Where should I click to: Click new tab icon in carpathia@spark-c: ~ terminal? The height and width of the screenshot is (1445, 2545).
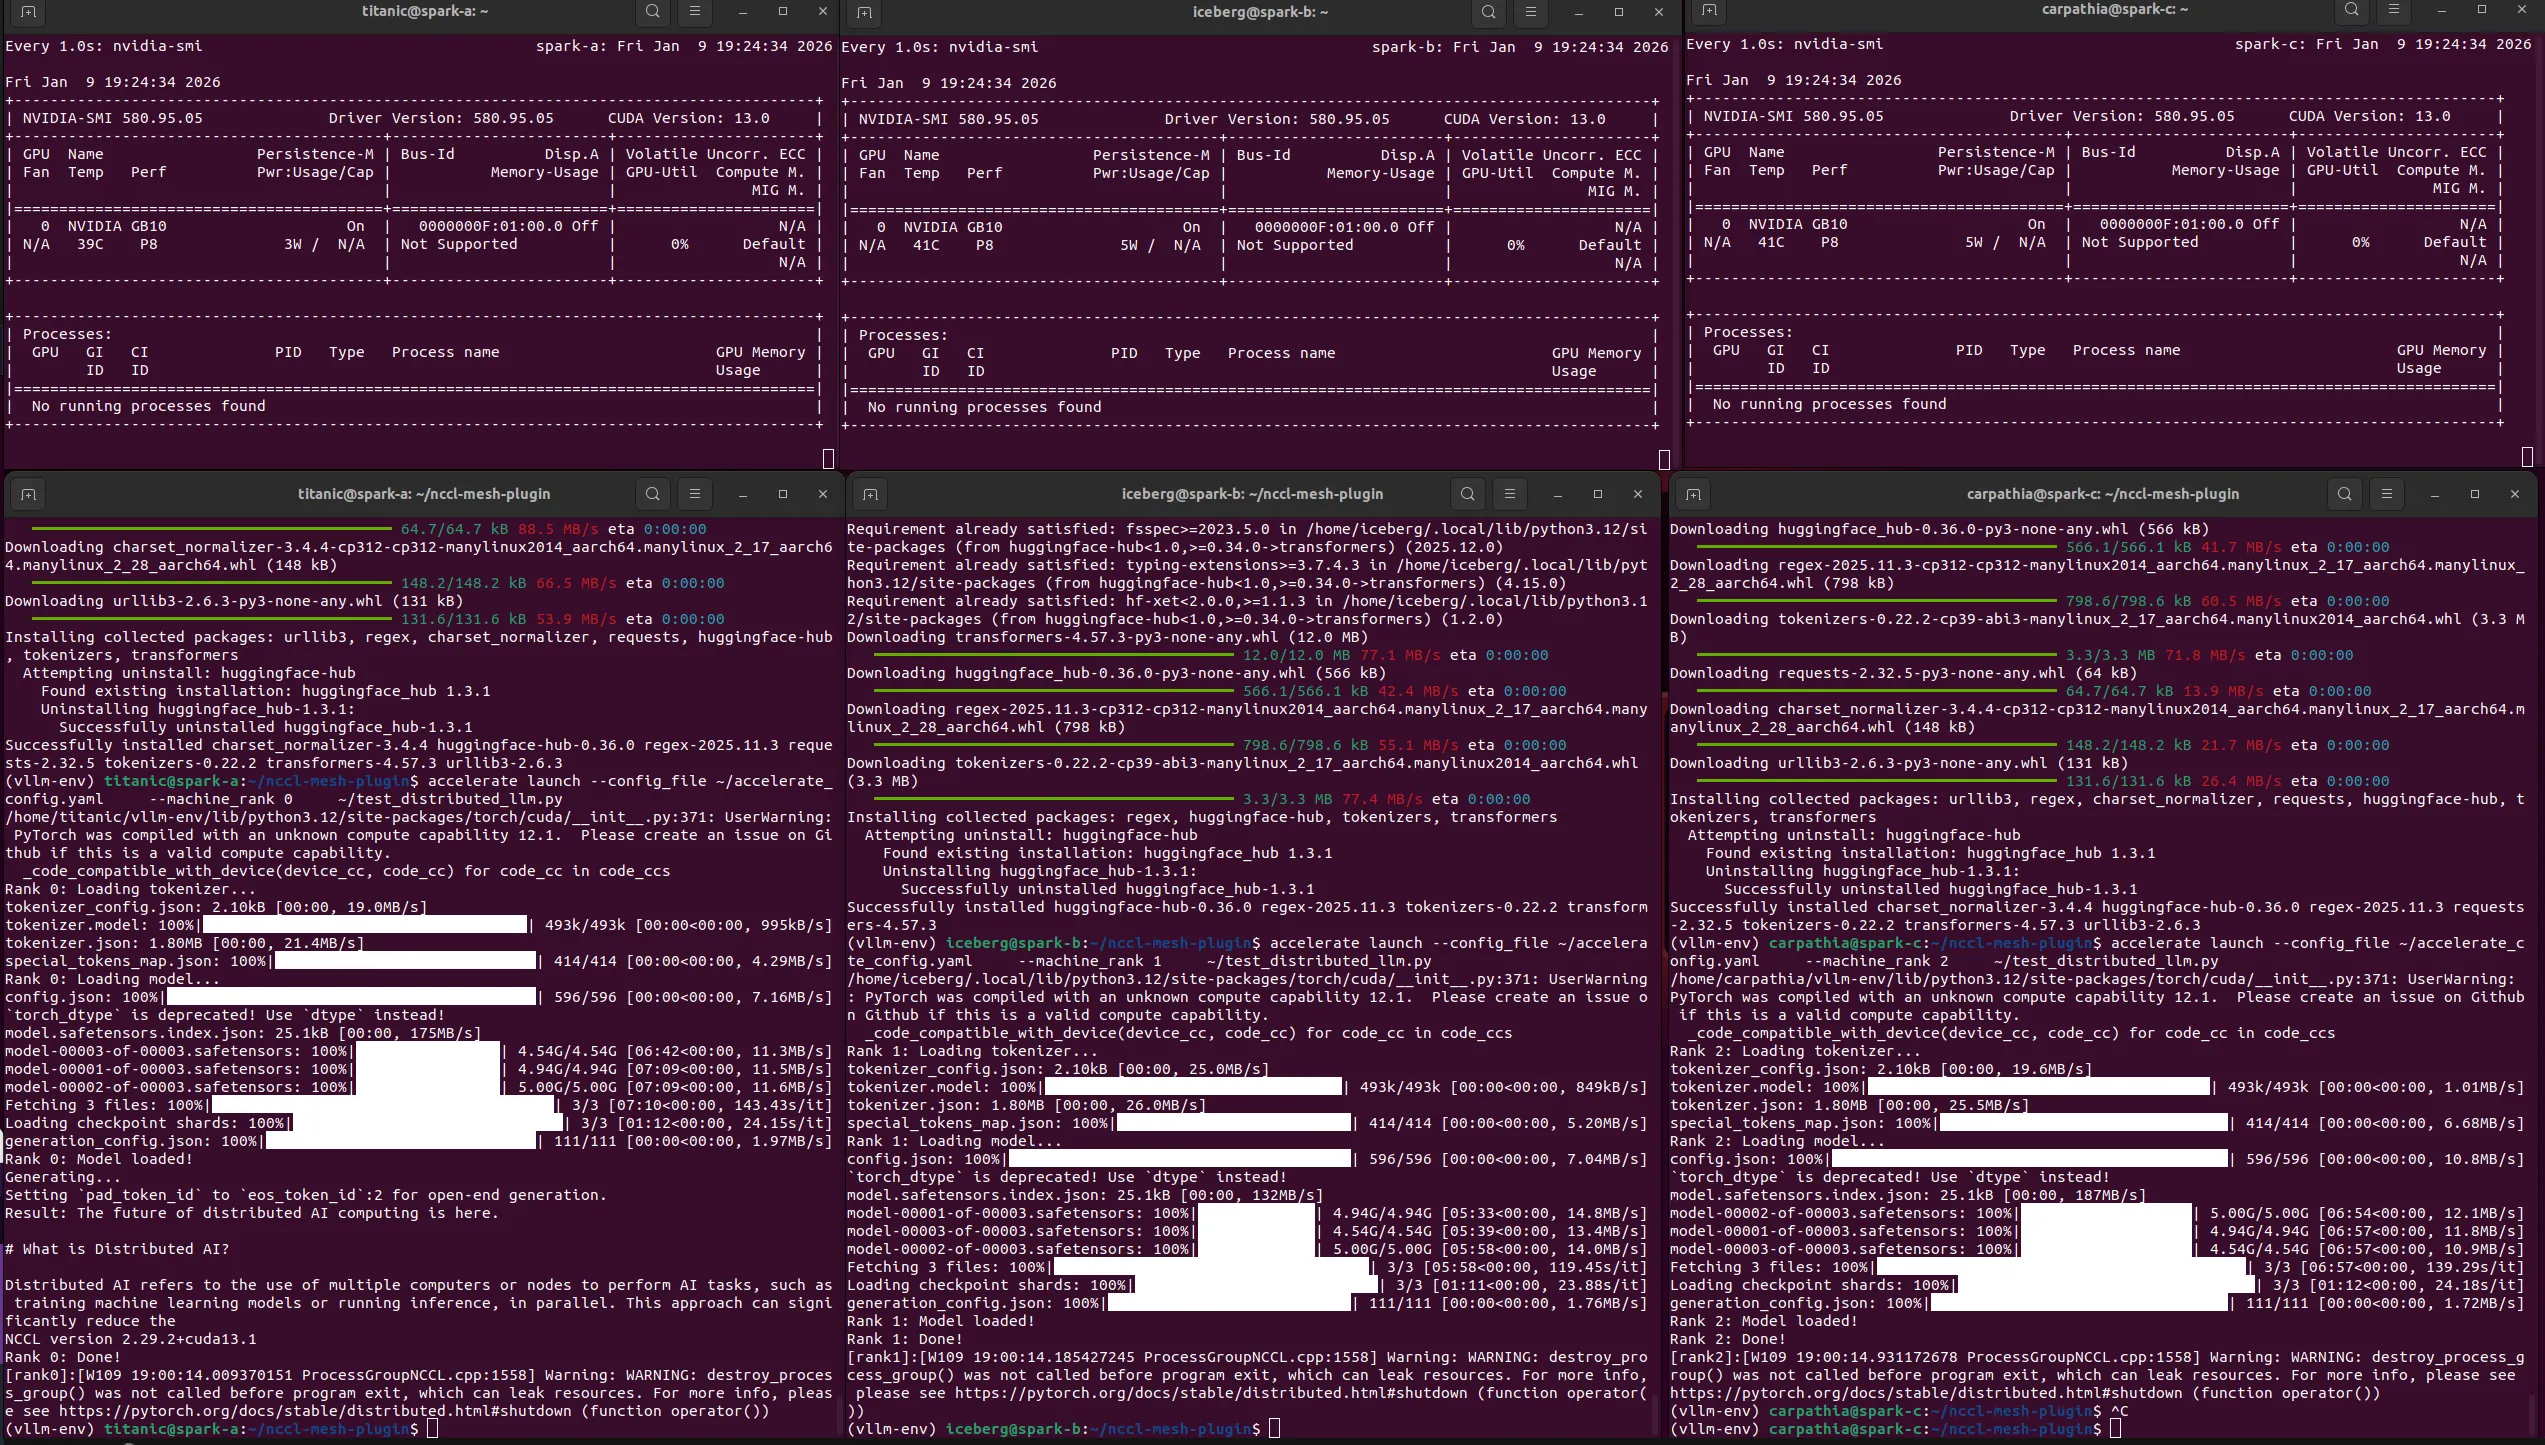coord(1709,10)
